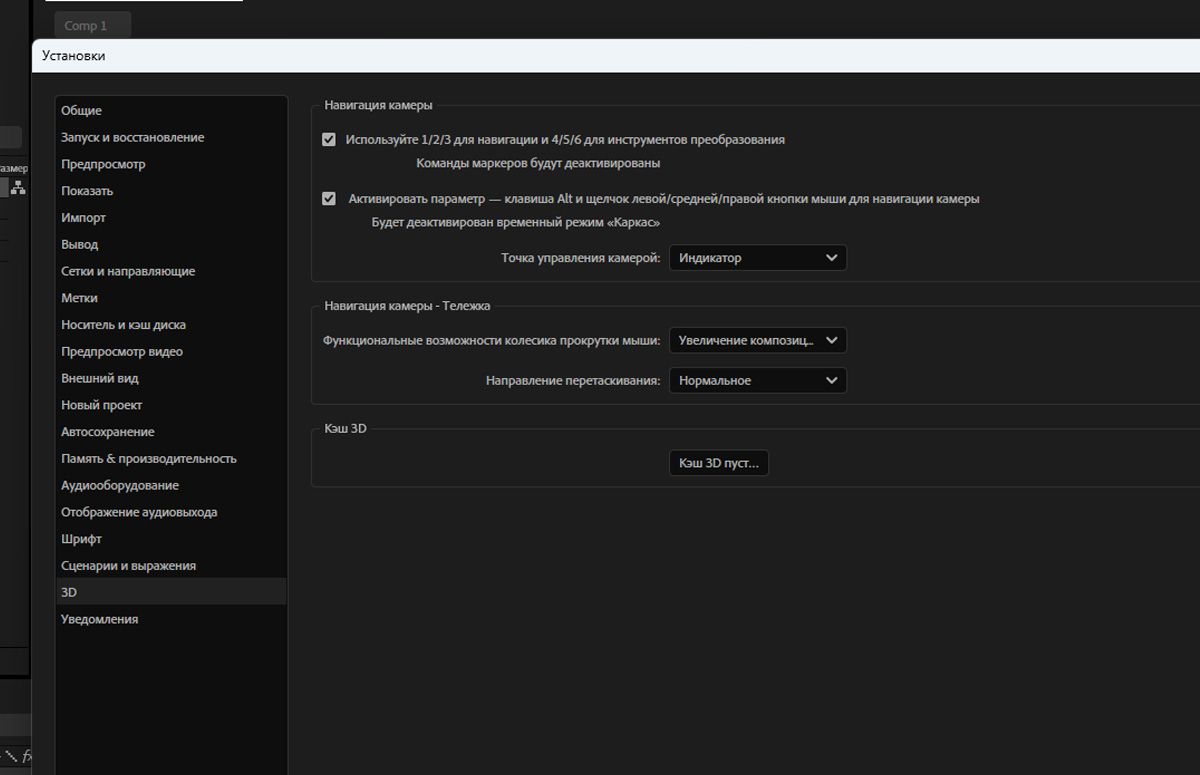Image resolution: width=1200 pixels, height=775 pixels.
Task: Open the Точка управления камерой dropdown
Action: [x=758, y=258]
